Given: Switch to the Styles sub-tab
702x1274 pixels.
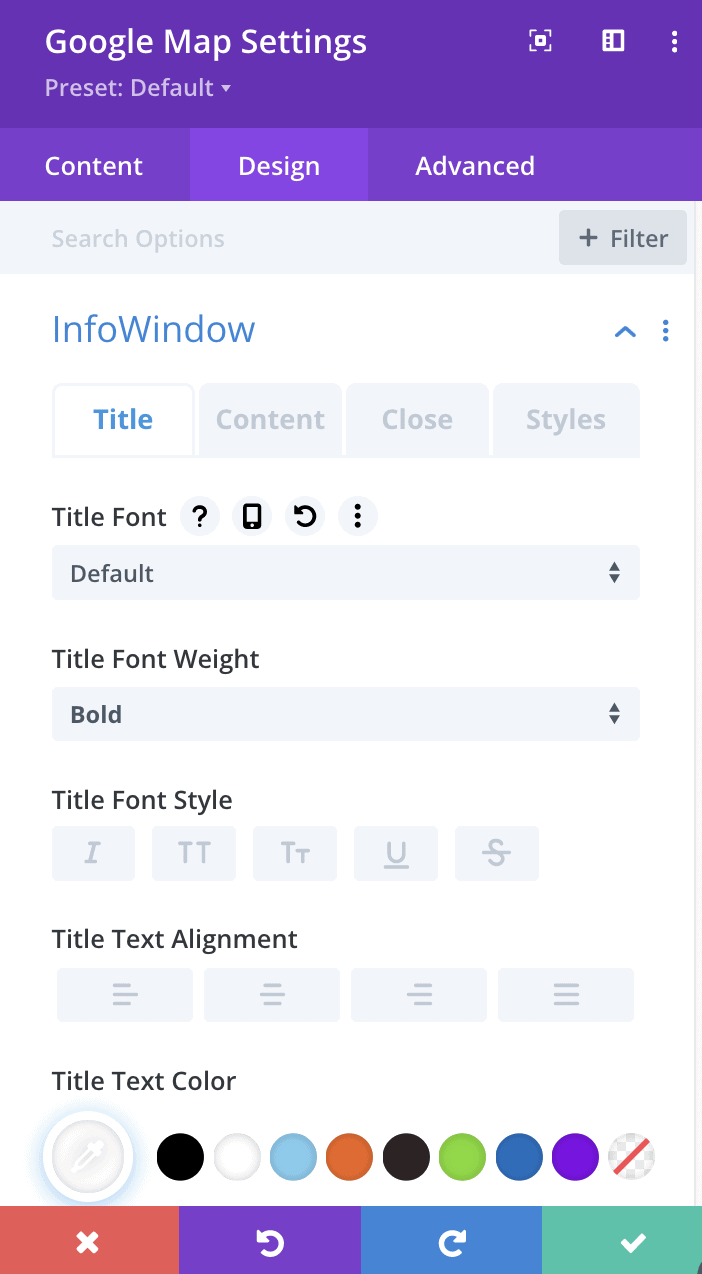Looking at the screenshot, I should (566, 419).
